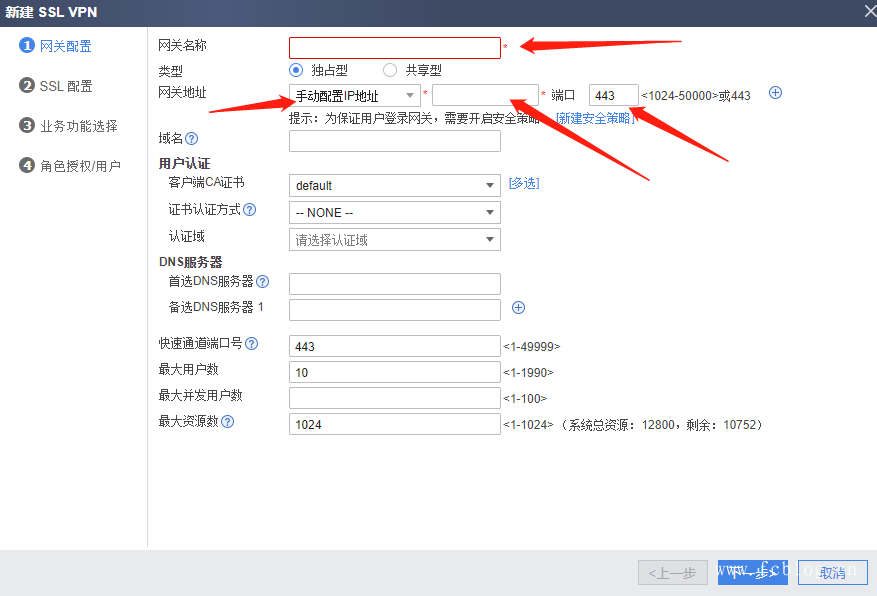This screenshot has height=596, width=877.
Task: Click the 取消 button
Action: (x=832, y=573)
